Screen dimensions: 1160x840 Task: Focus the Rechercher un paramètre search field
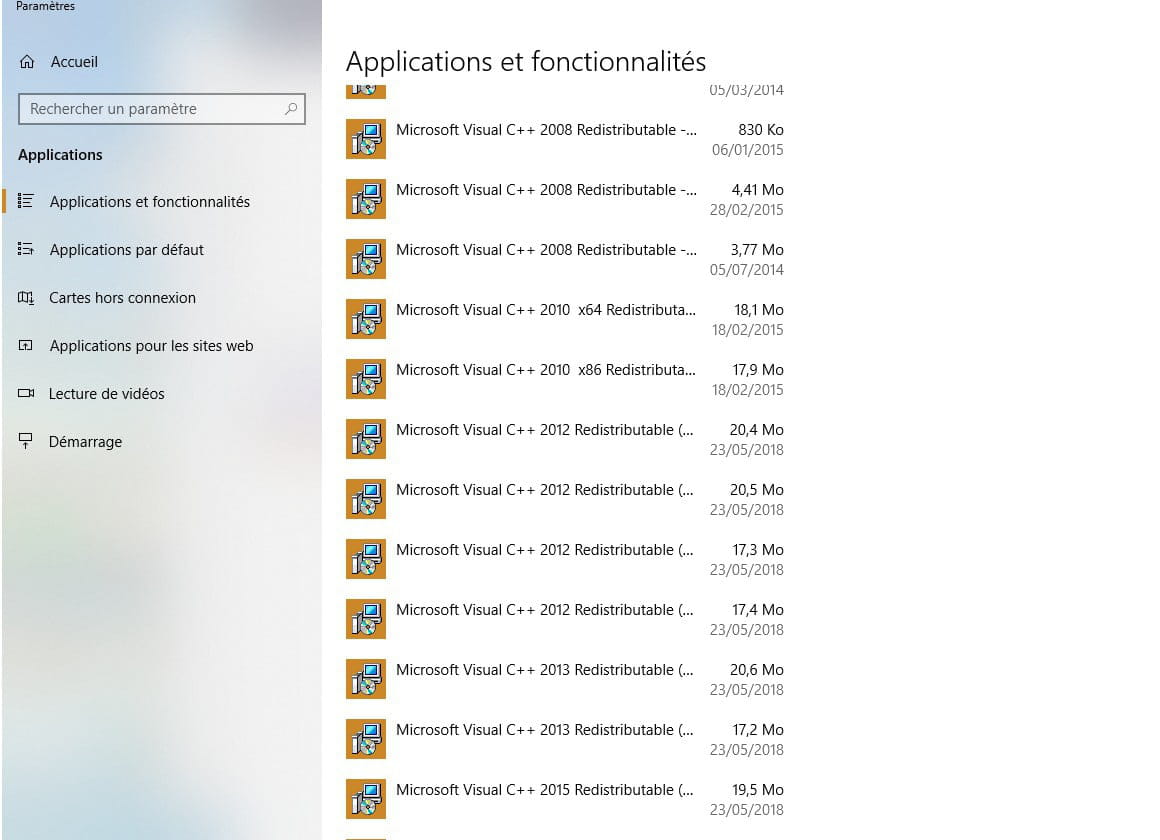pyautogui.click(x=161, y=109)
